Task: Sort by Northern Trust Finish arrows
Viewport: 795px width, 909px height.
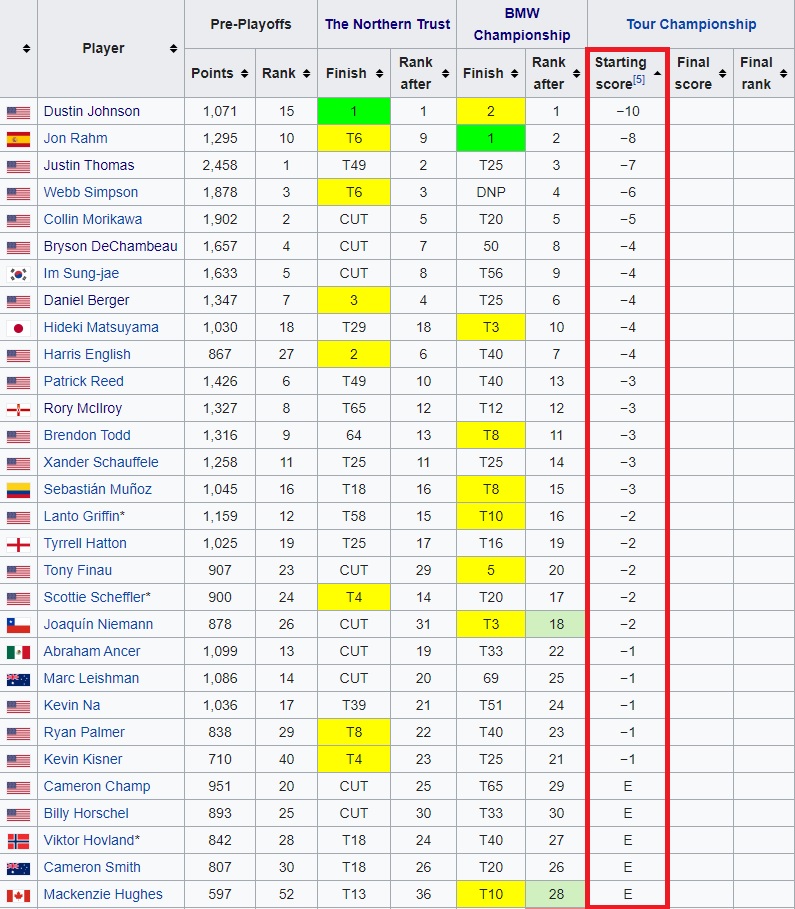Action: click(379, 74)
